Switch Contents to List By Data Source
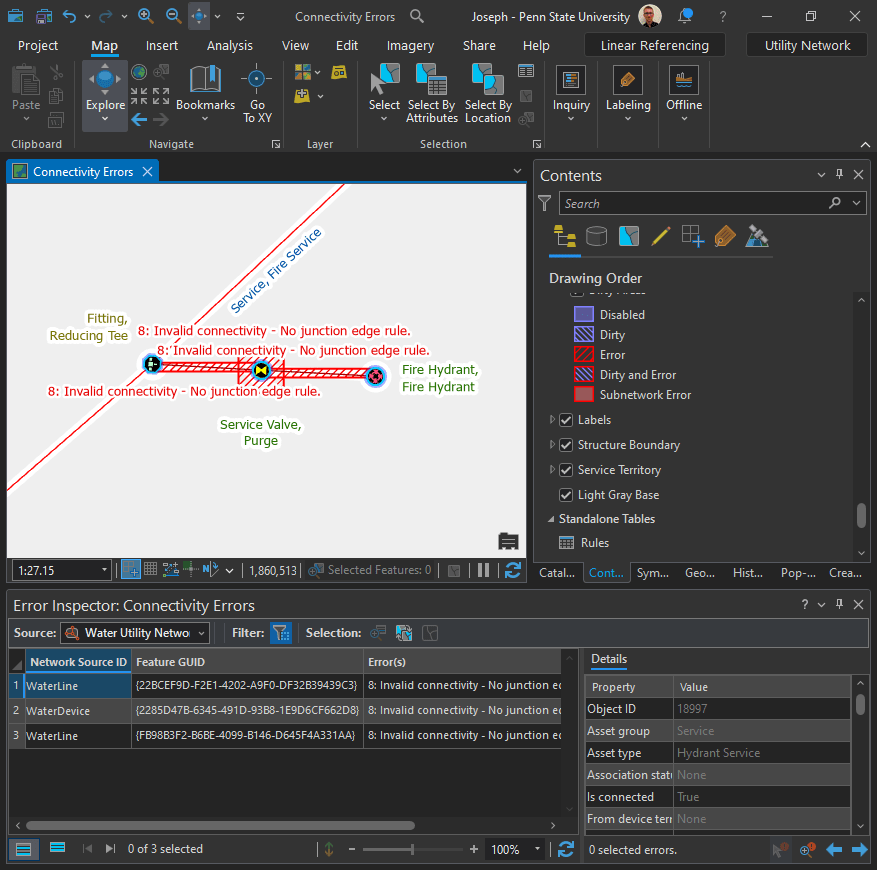877x870 pixels. 596,236
